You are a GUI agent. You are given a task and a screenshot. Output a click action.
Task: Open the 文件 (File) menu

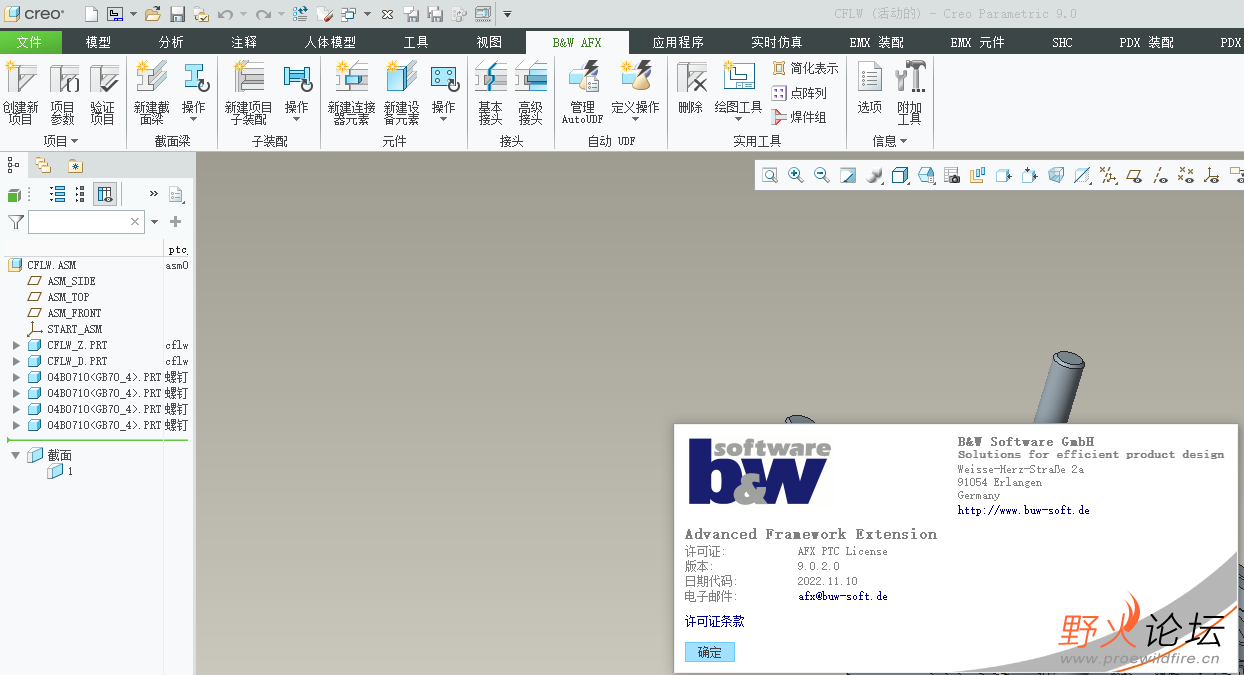(x=30, y=42)
